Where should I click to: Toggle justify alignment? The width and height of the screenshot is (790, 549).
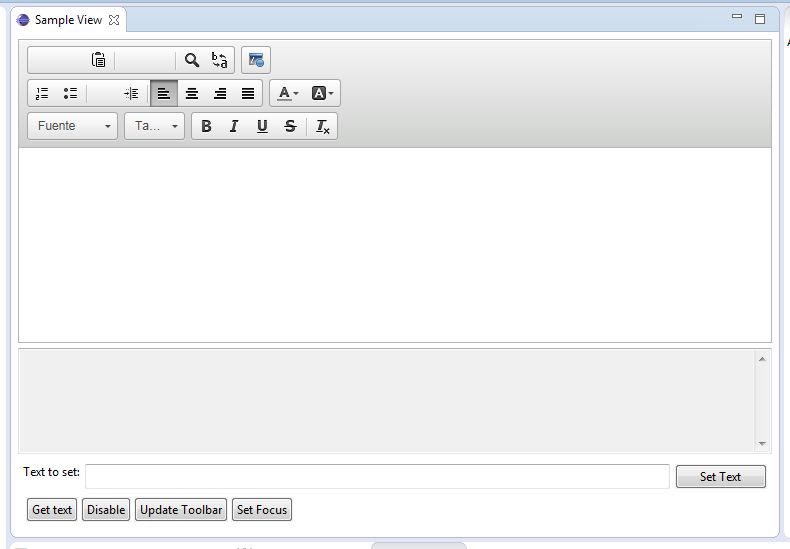248,93
